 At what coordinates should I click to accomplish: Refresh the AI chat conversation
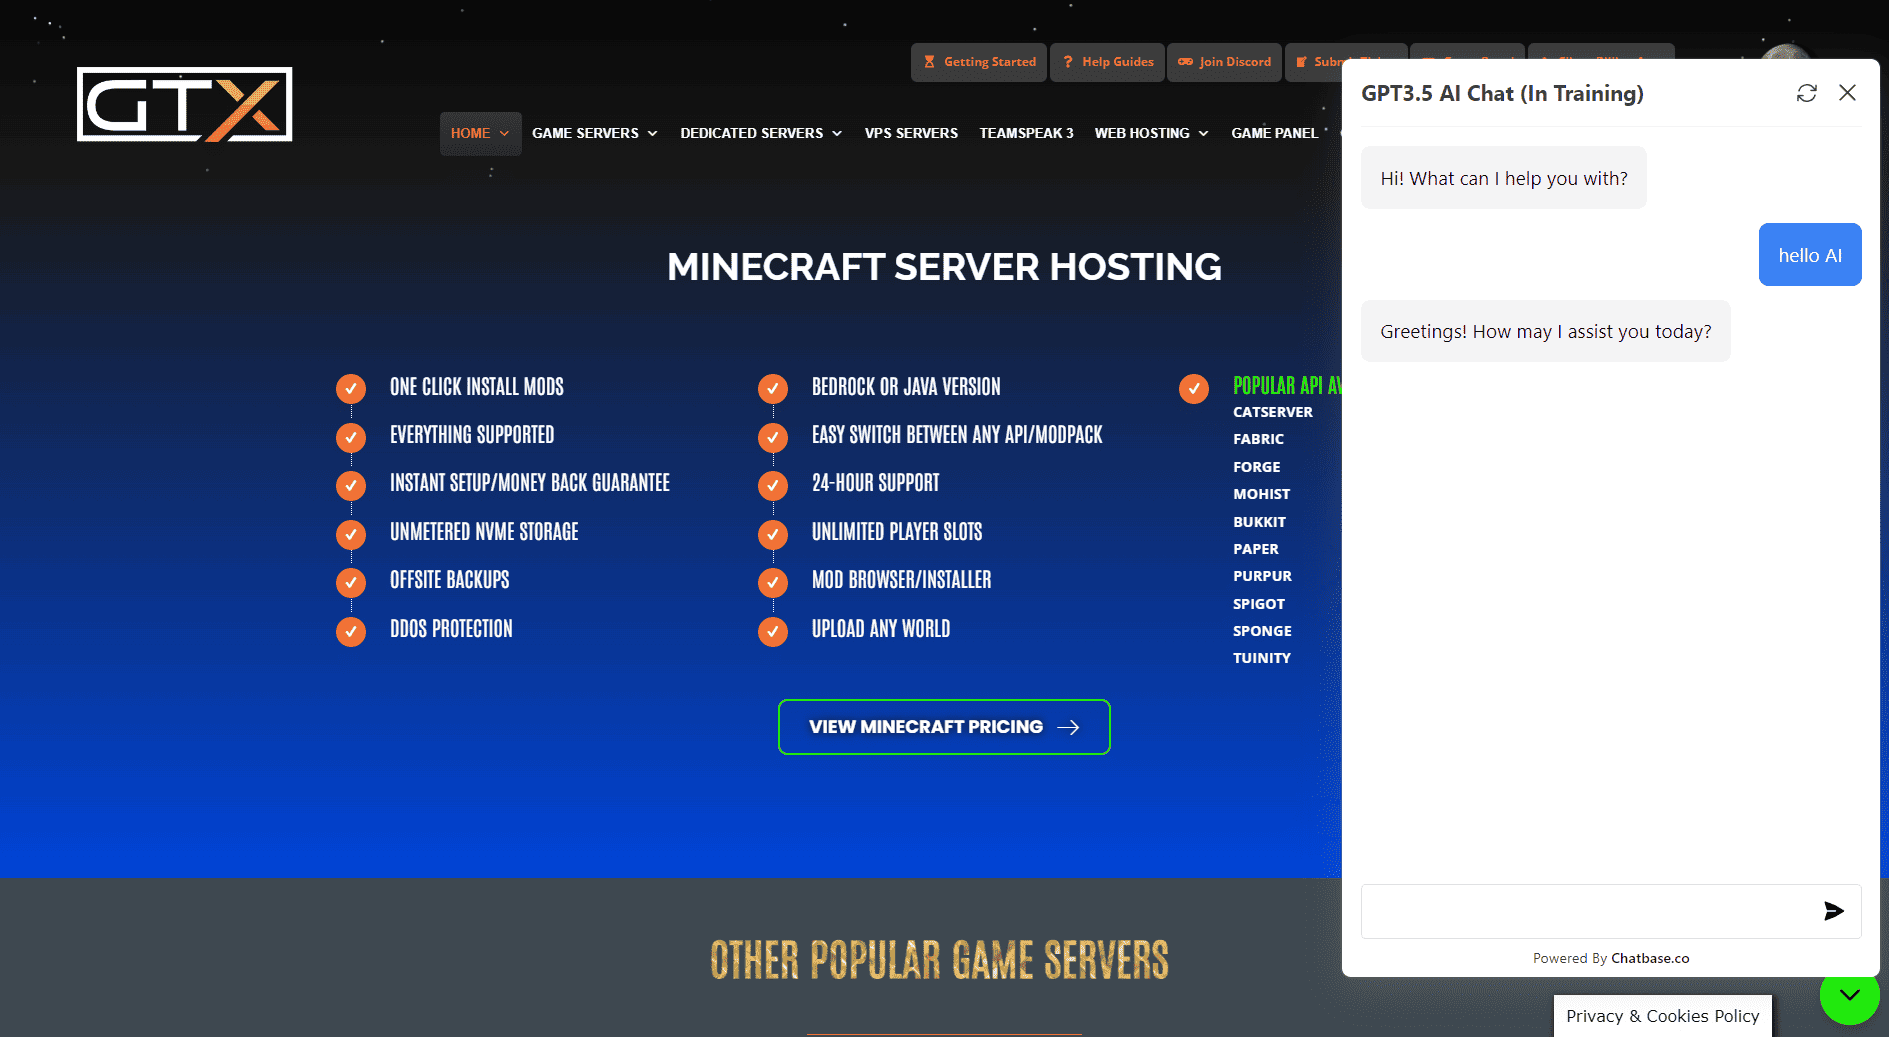1806,93
